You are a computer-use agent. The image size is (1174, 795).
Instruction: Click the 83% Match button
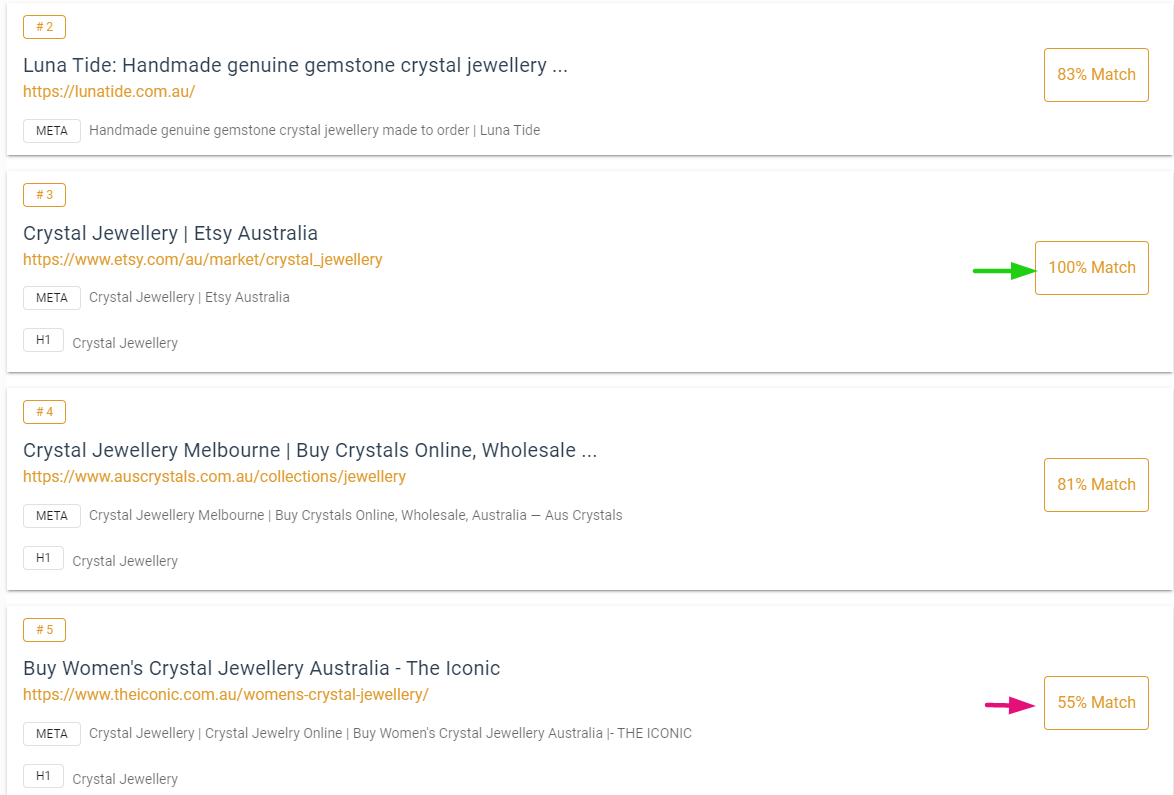point(1096,74)
